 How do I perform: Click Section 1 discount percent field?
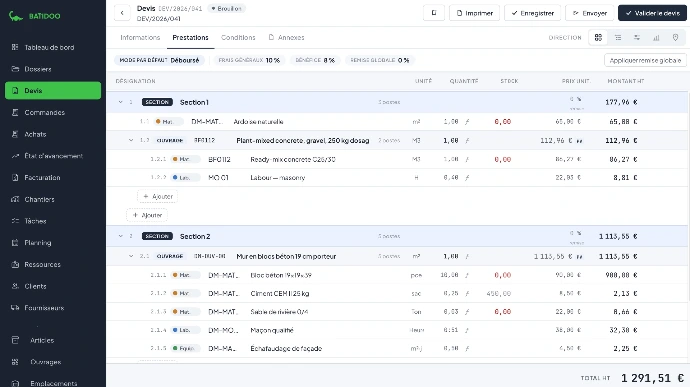[x=576, y=100]
